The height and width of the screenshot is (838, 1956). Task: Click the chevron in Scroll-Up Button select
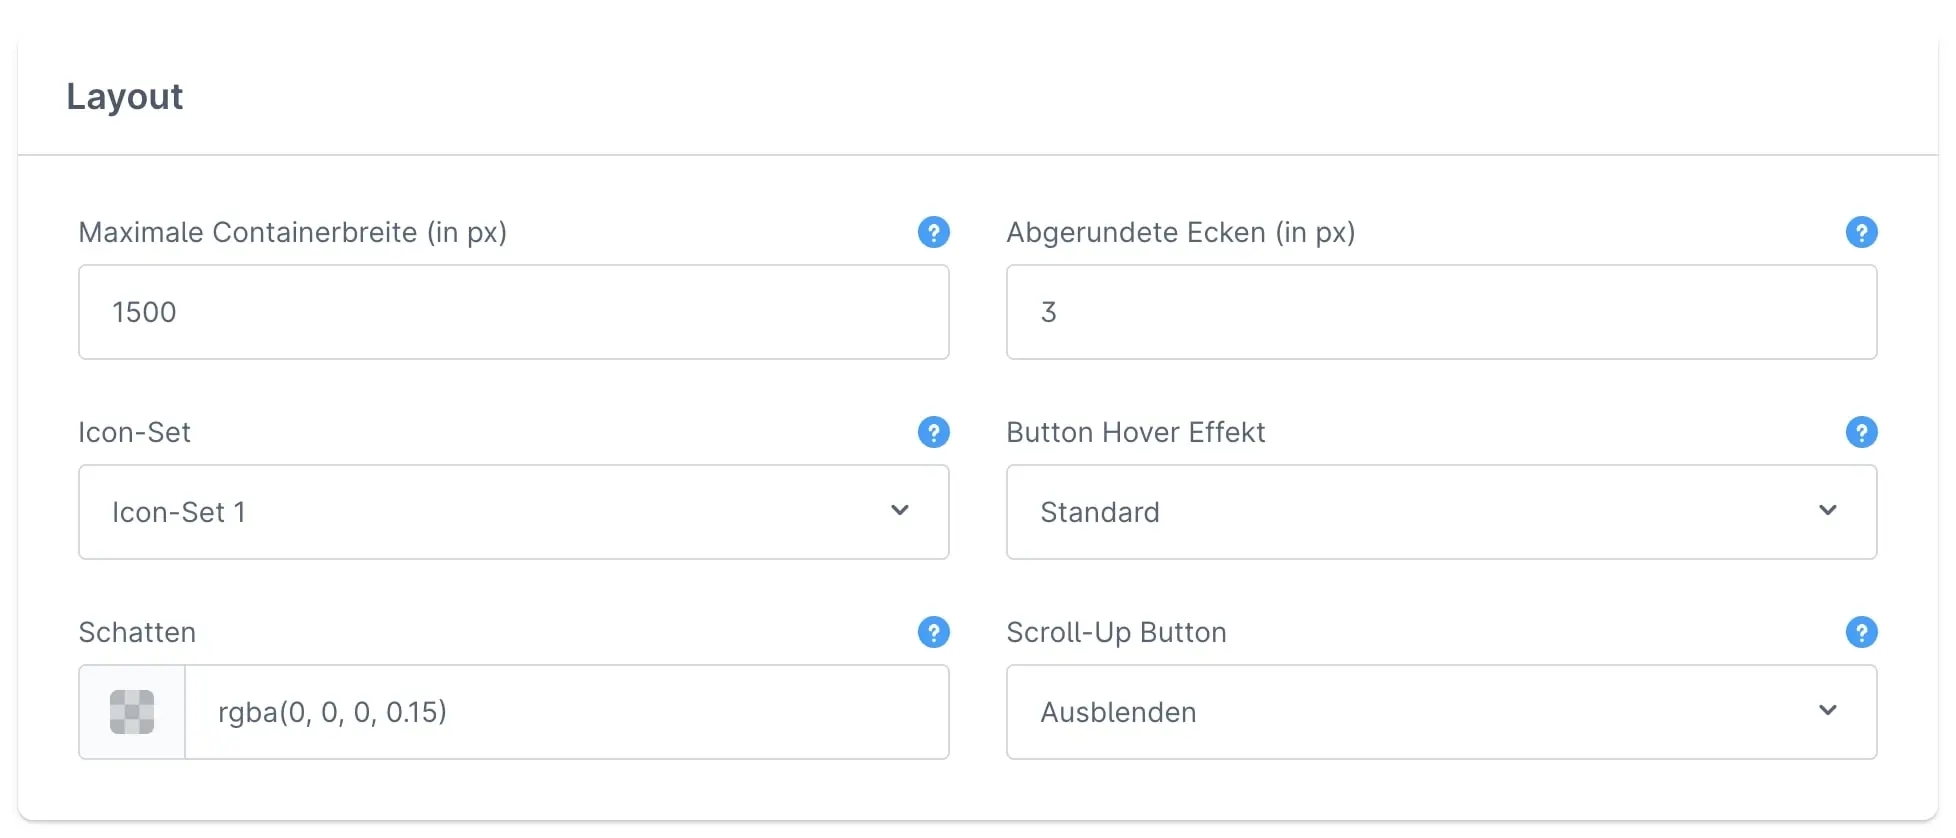click(1828, 711)
